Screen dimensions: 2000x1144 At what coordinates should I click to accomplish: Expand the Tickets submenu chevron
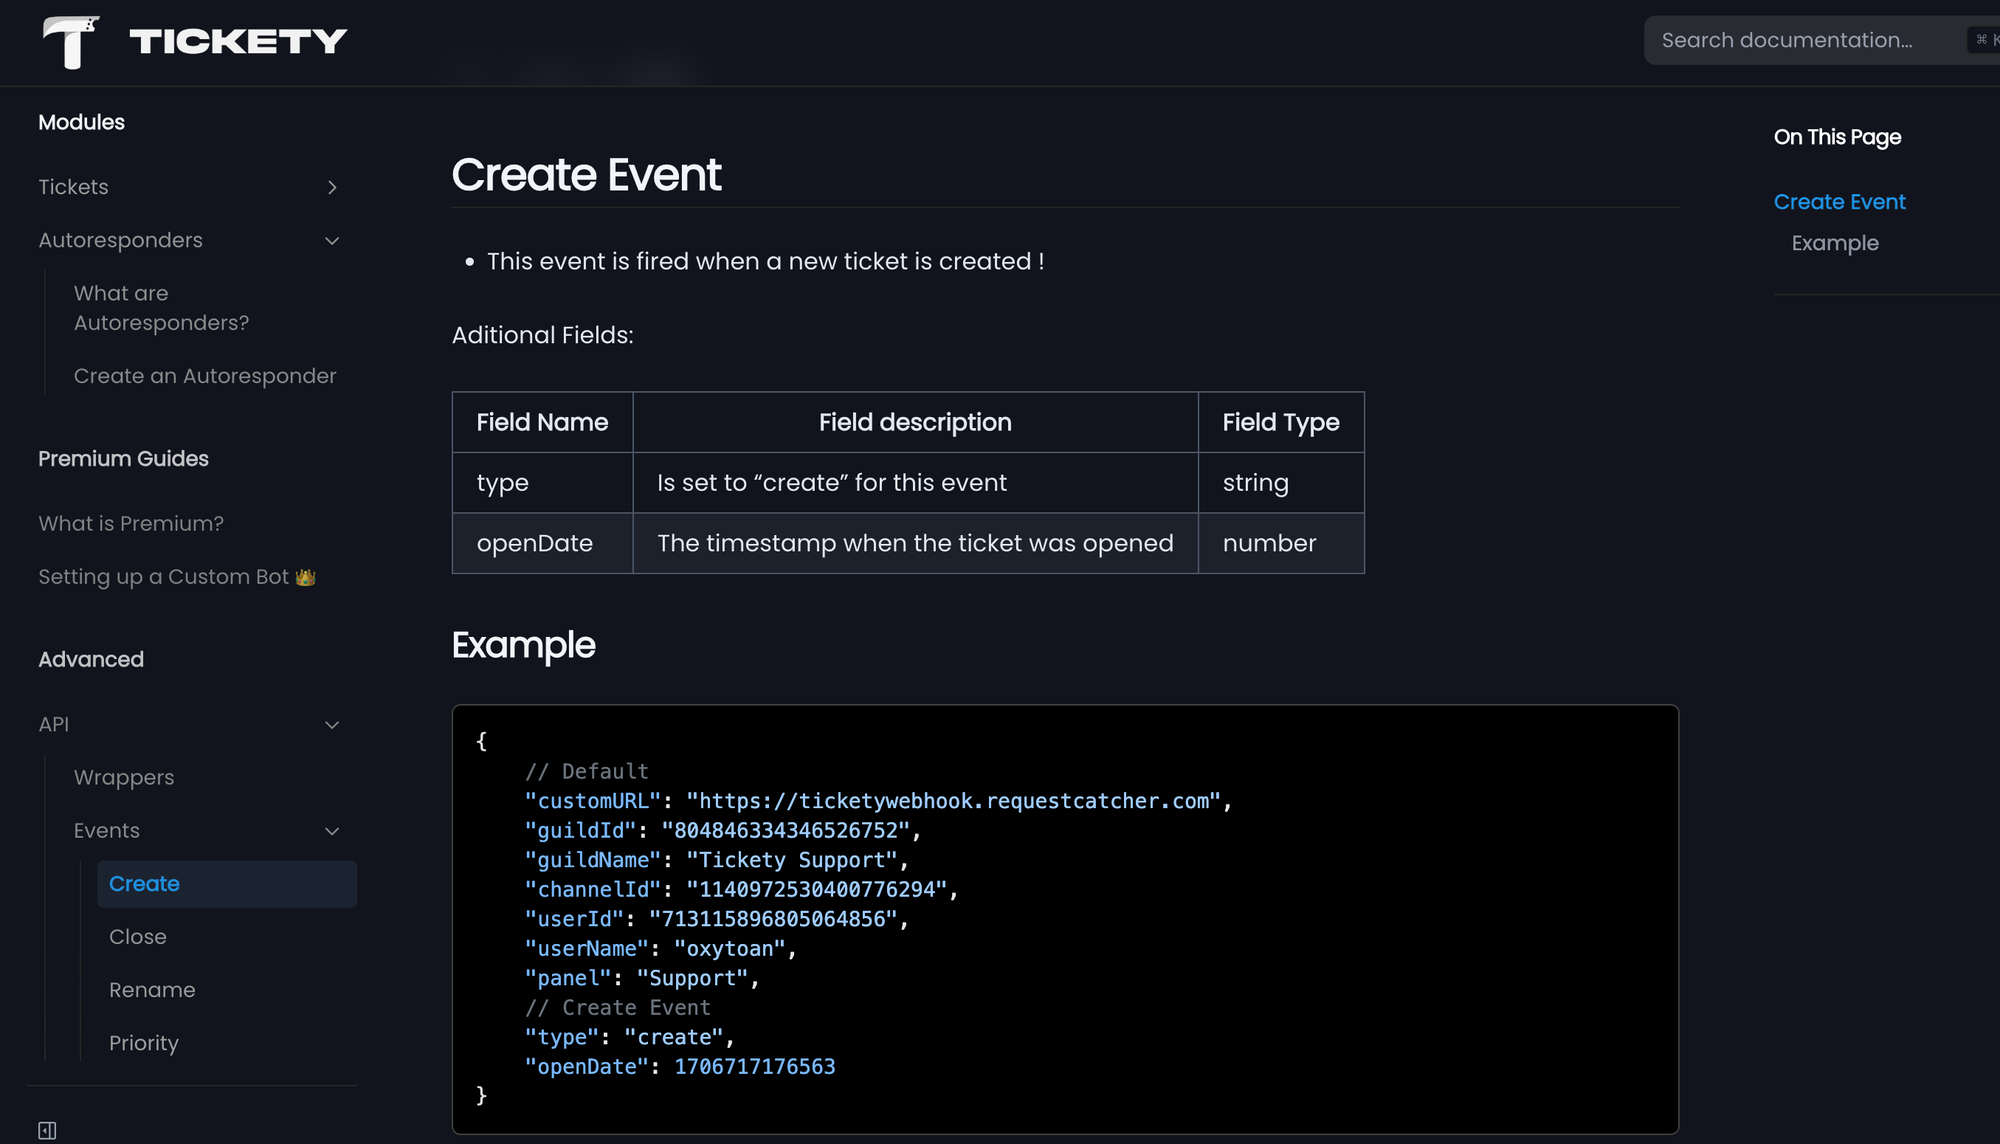click(x=332, y=187)
